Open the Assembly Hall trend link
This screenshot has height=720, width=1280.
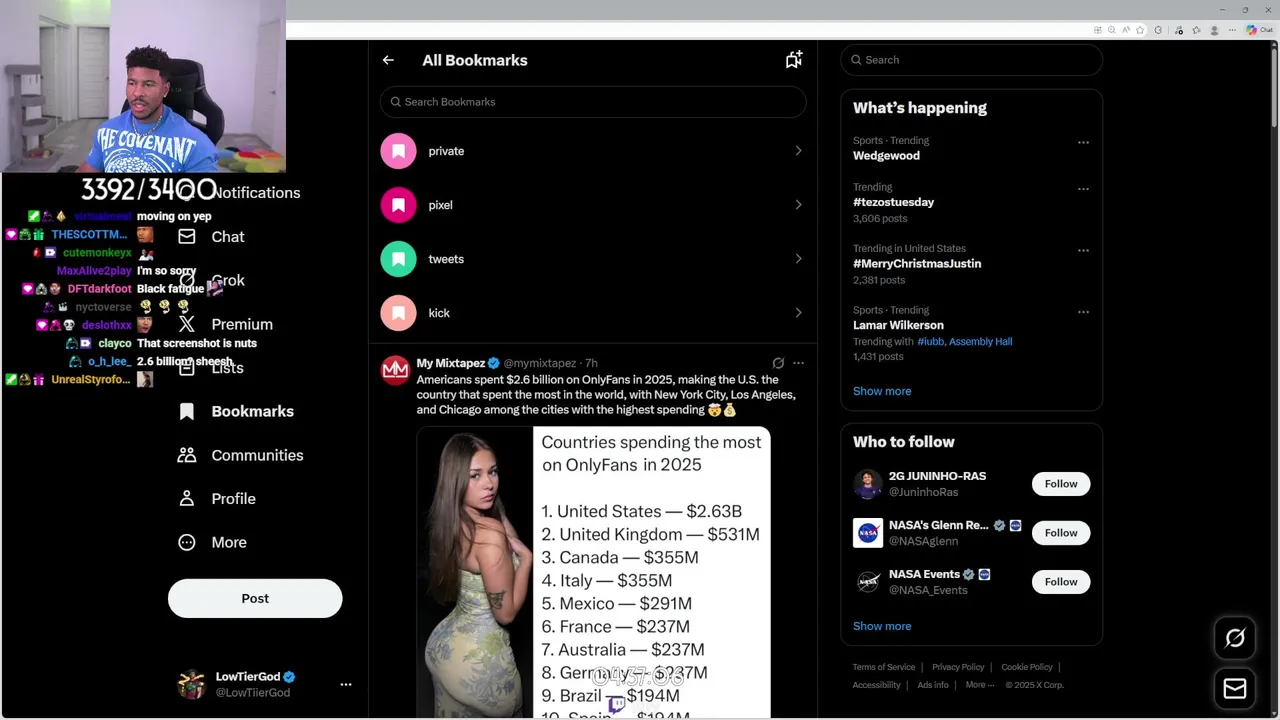point(980,342)
